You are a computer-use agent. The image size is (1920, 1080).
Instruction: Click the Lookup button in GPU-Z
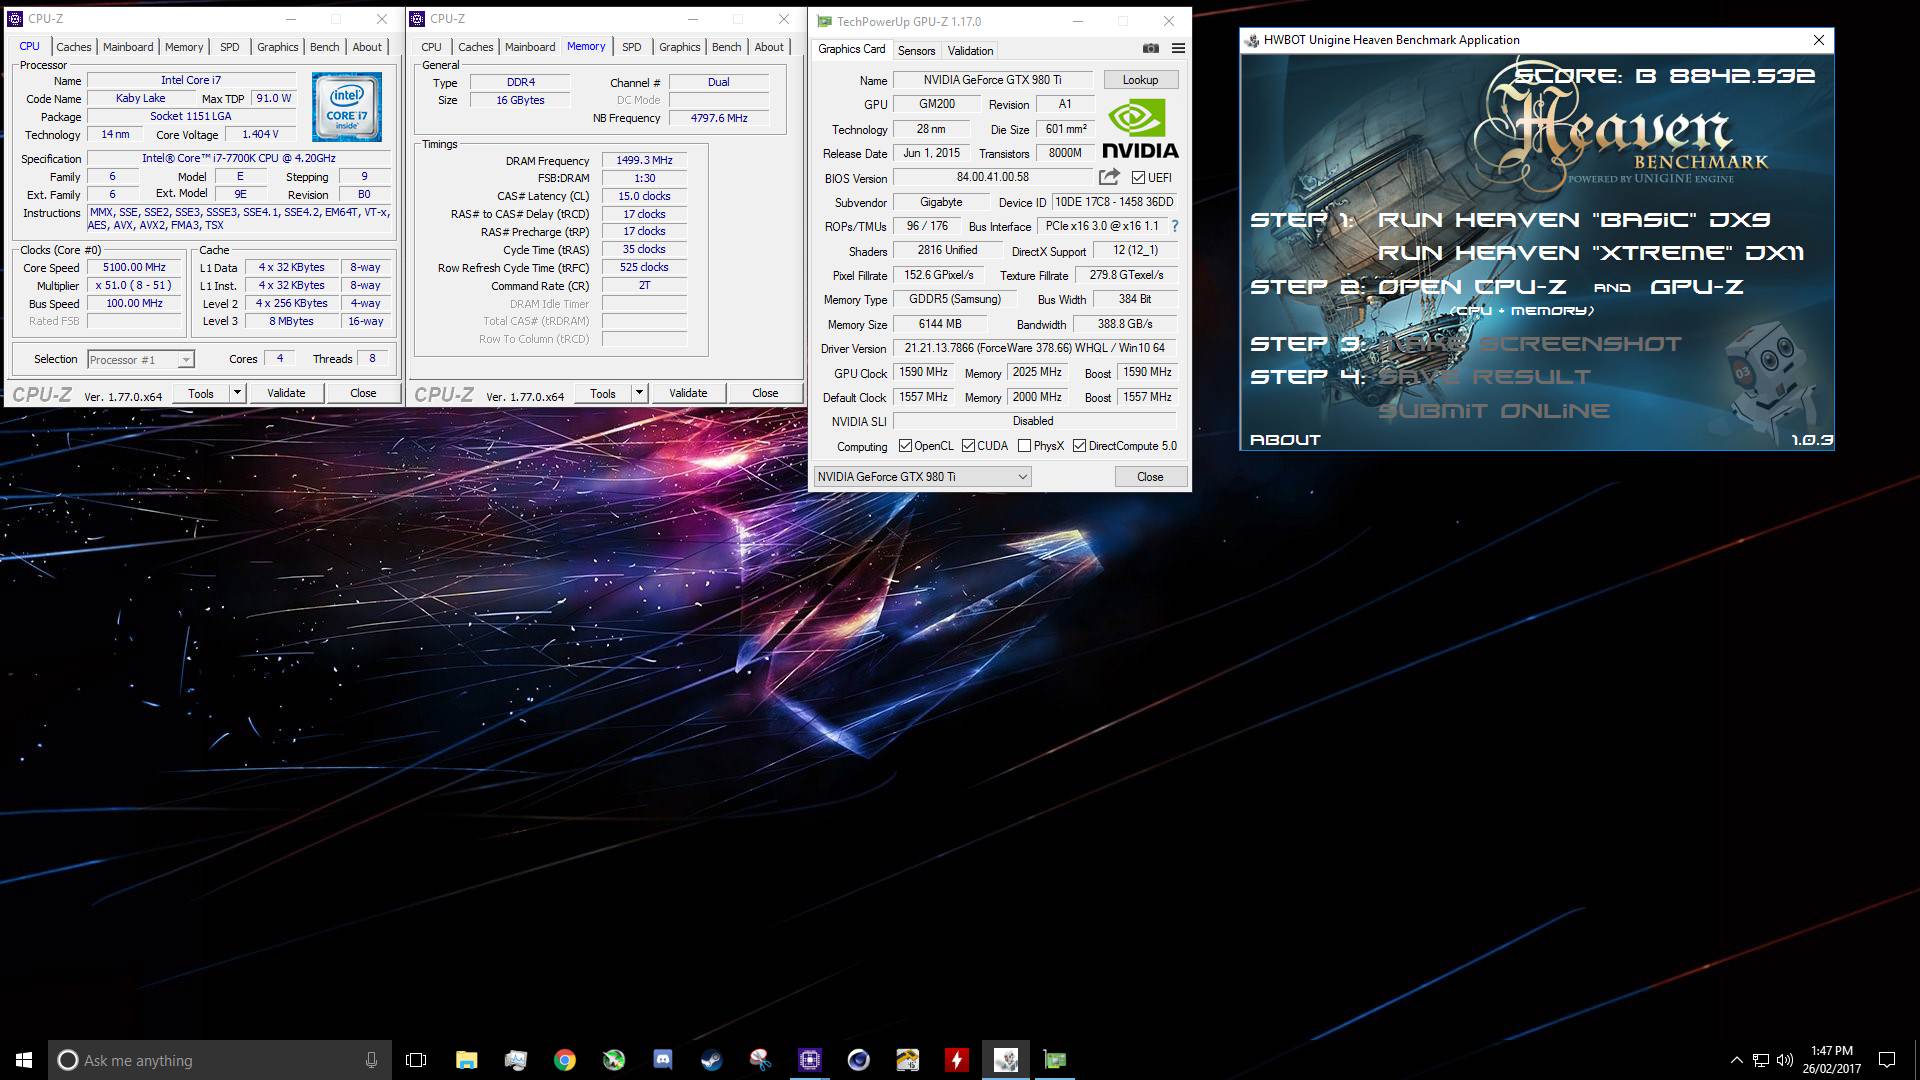point(1140,80)
